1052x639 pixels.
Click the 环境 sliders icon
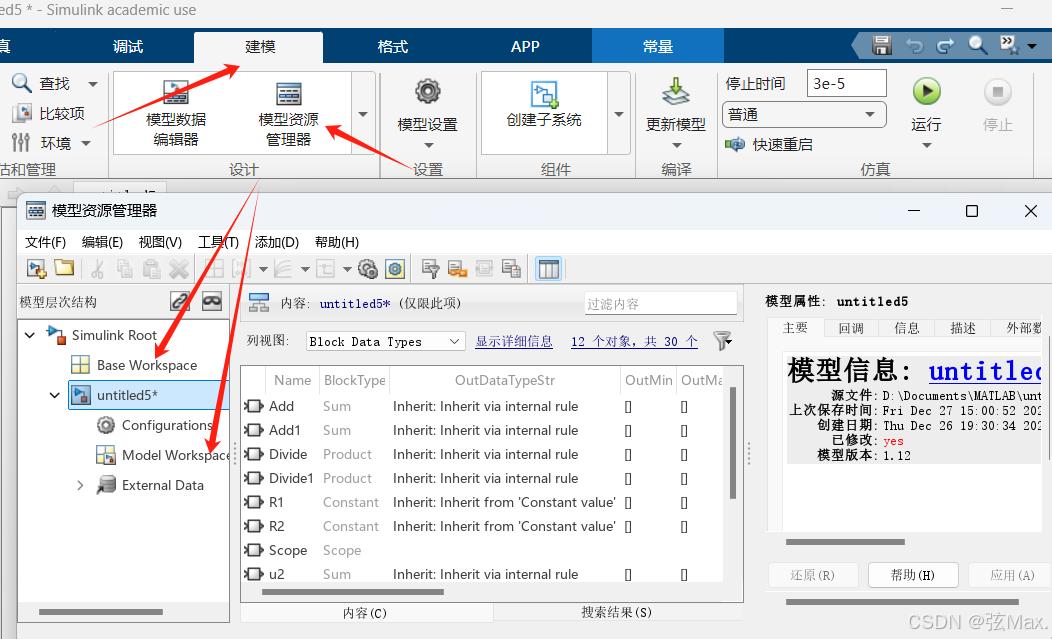[21, 142]
